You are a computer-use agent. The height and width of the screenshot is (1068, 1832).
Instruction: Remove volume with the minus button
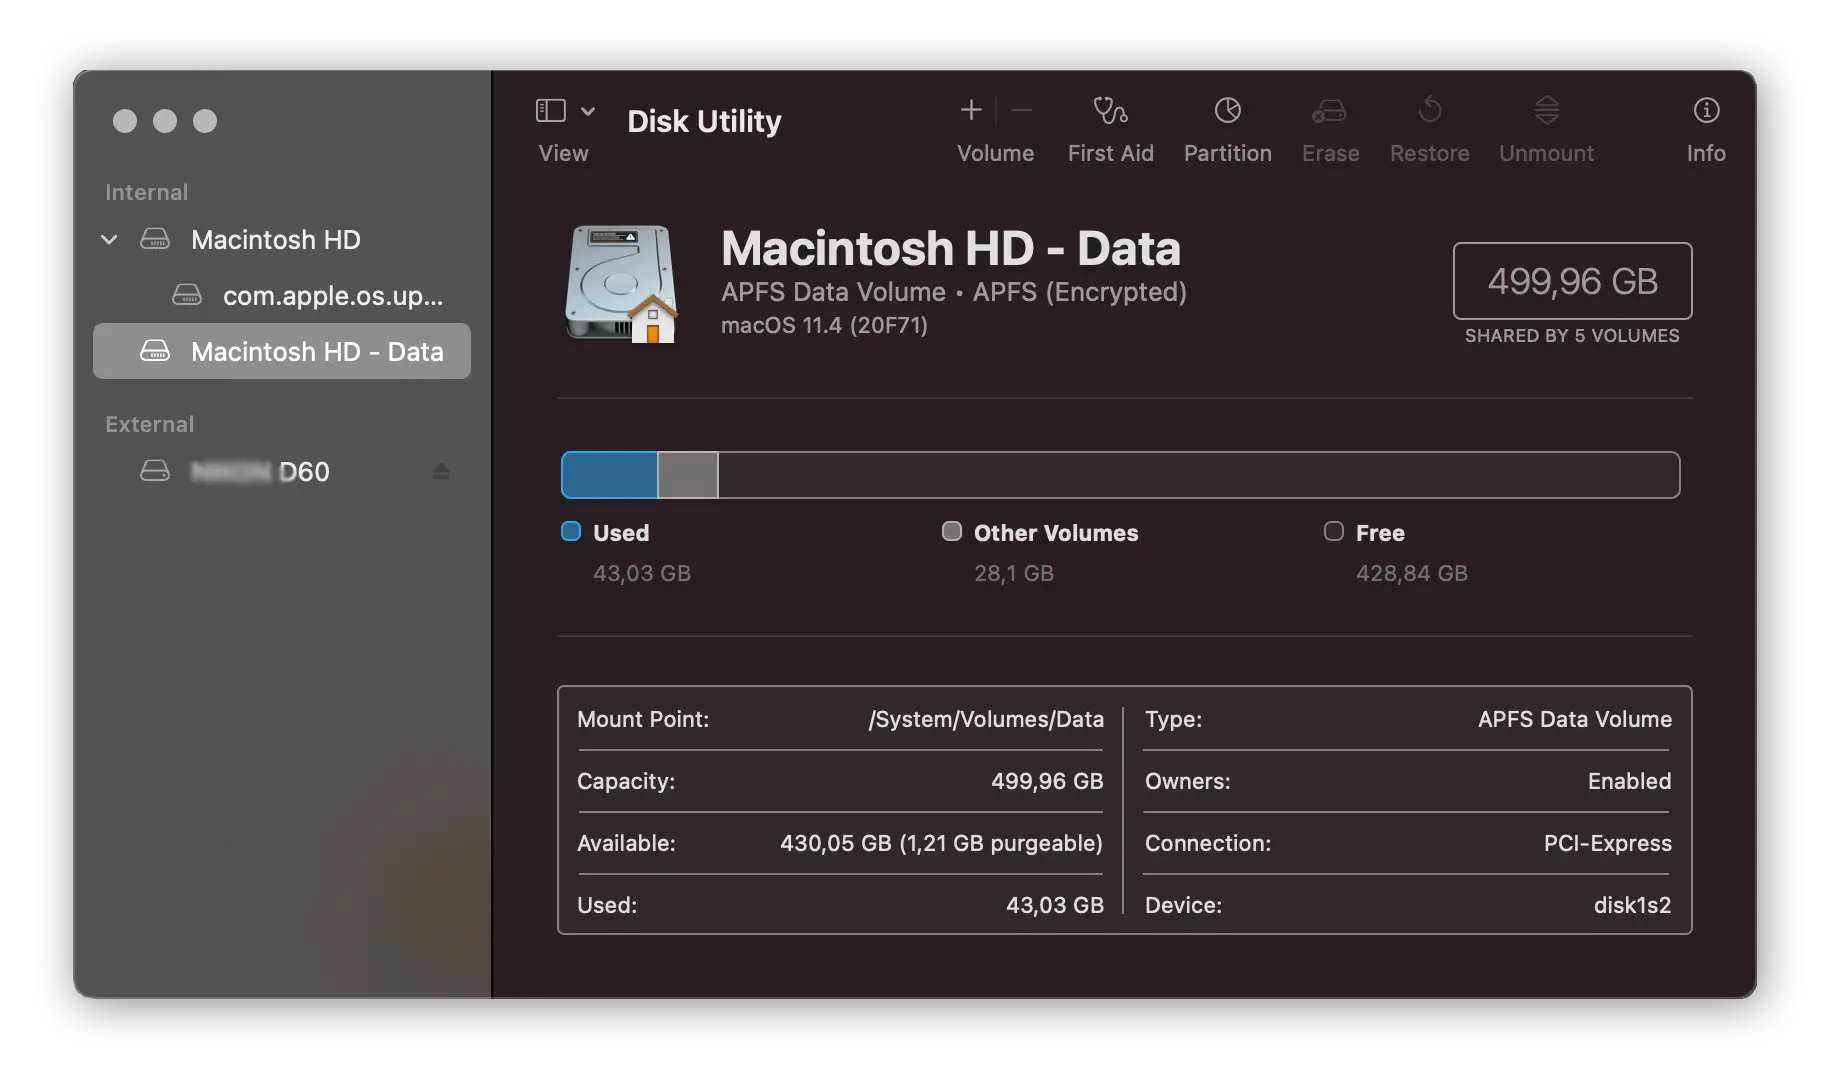click(1021, 110)
